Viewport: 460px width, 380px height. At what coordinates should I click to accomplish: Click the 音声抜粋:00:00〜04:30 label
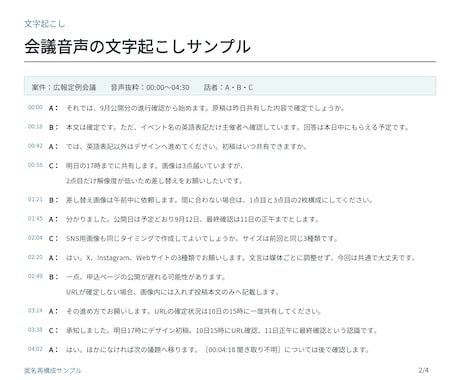click(x=150, y=87)
